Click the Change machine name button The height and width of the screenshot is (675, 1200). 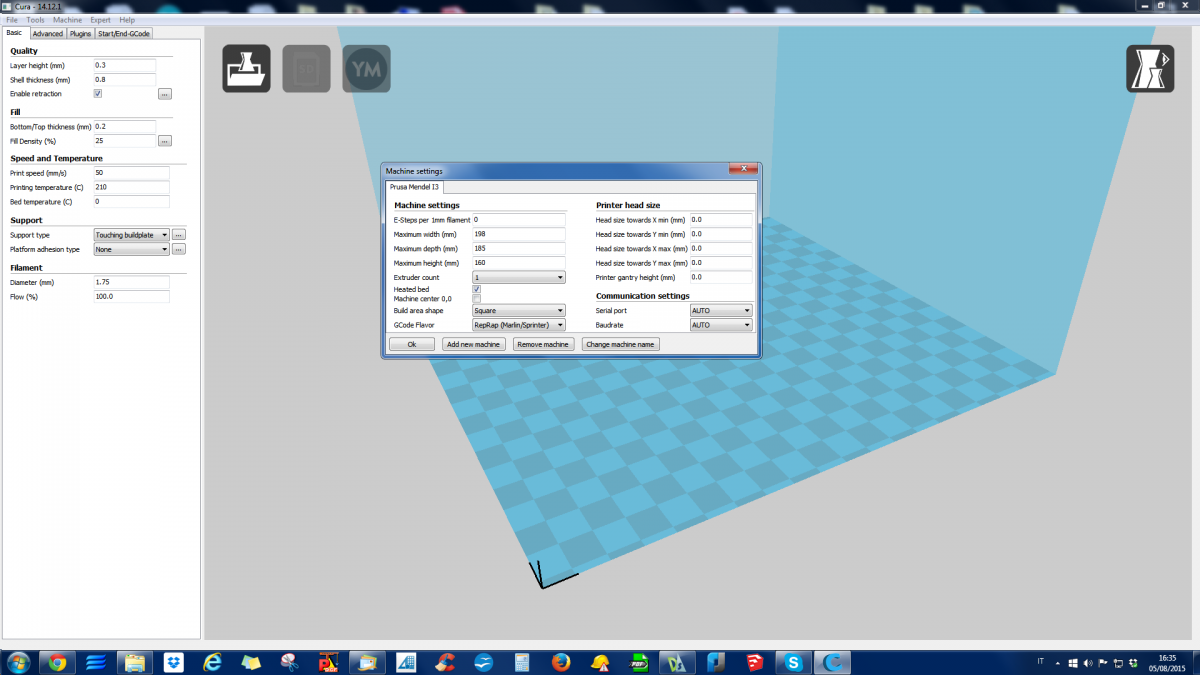point(620,344)
